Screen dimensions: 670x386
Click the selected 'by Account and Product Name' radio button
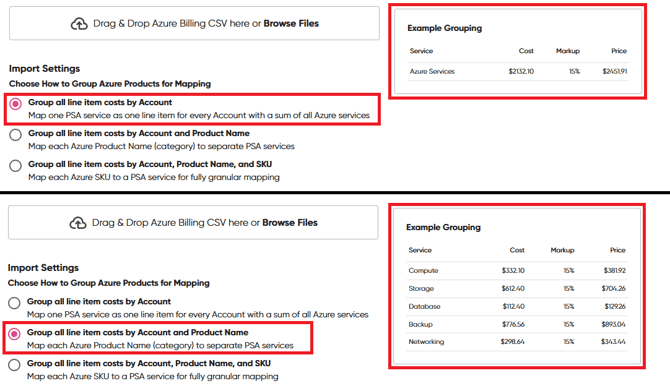15,334
